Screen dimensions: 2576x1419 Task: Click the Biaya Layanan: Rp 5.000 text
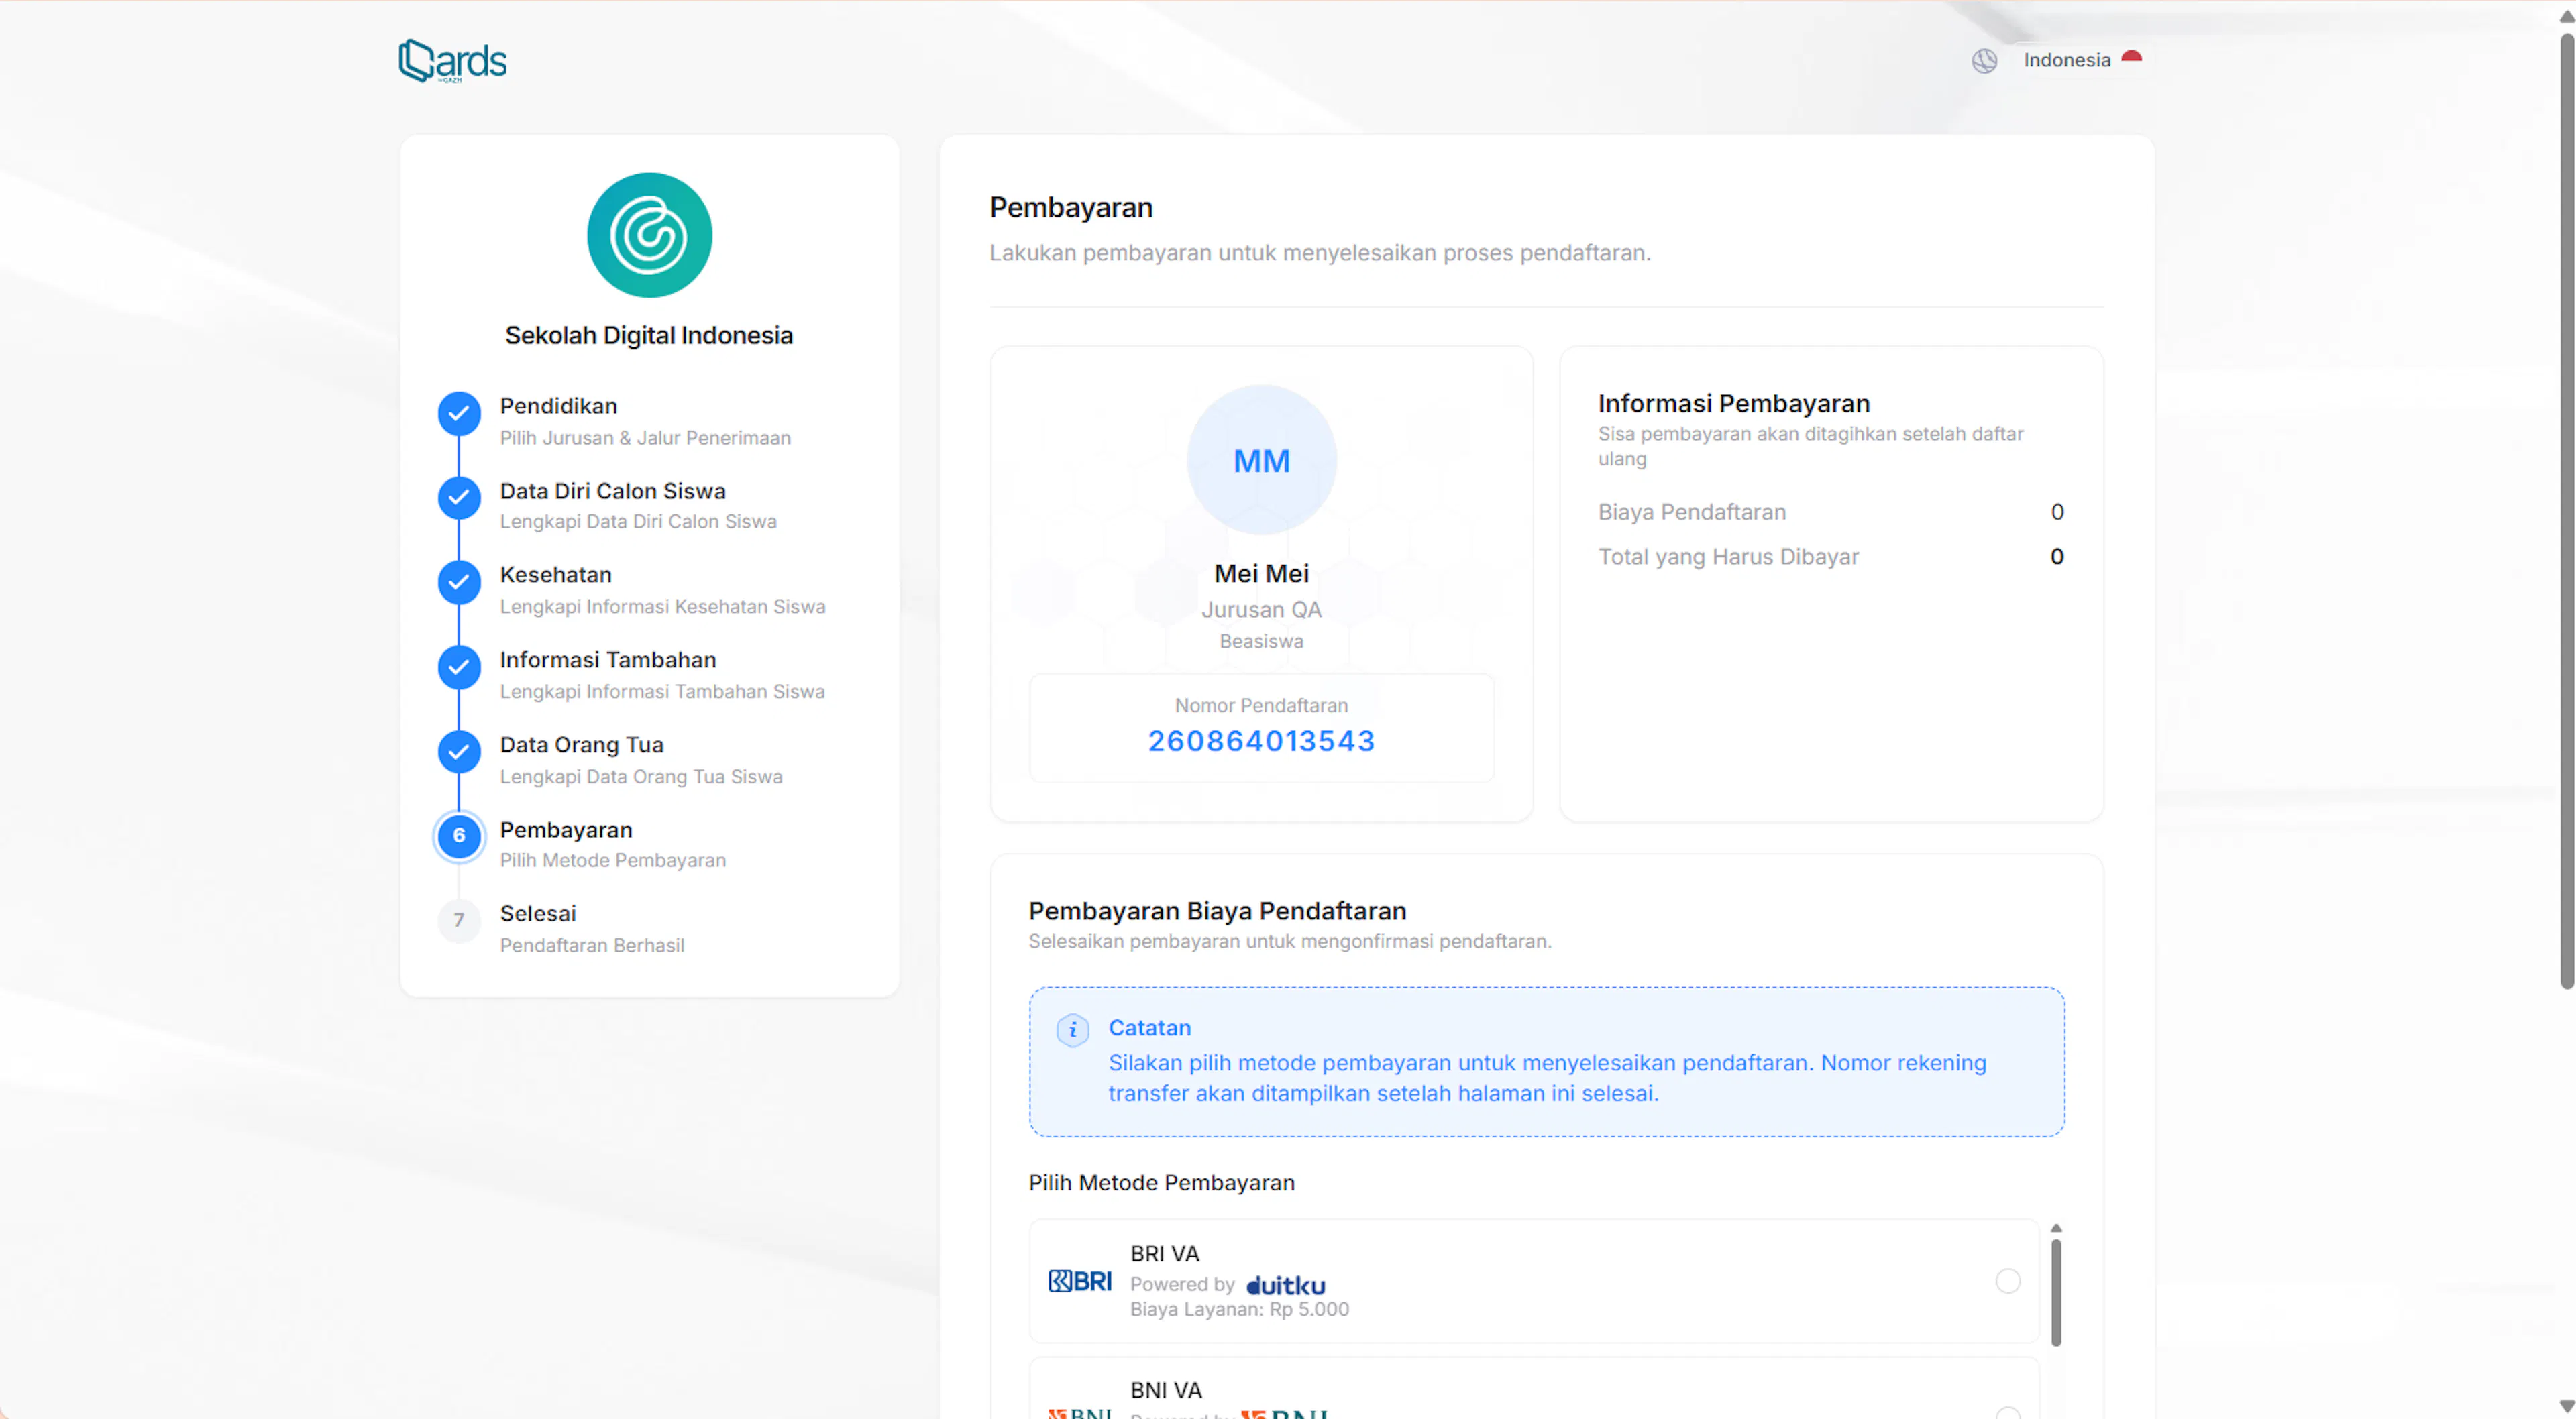[1239, 1310]
